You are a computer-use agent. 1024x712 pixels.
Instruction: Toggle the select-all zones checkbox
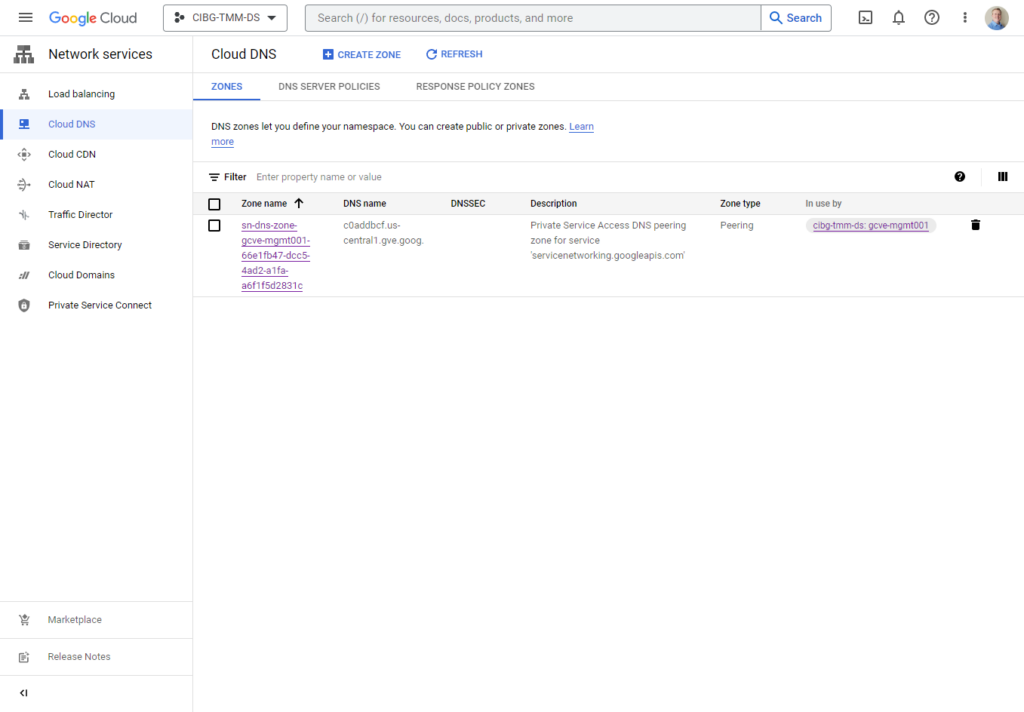[x=214, y=204]
